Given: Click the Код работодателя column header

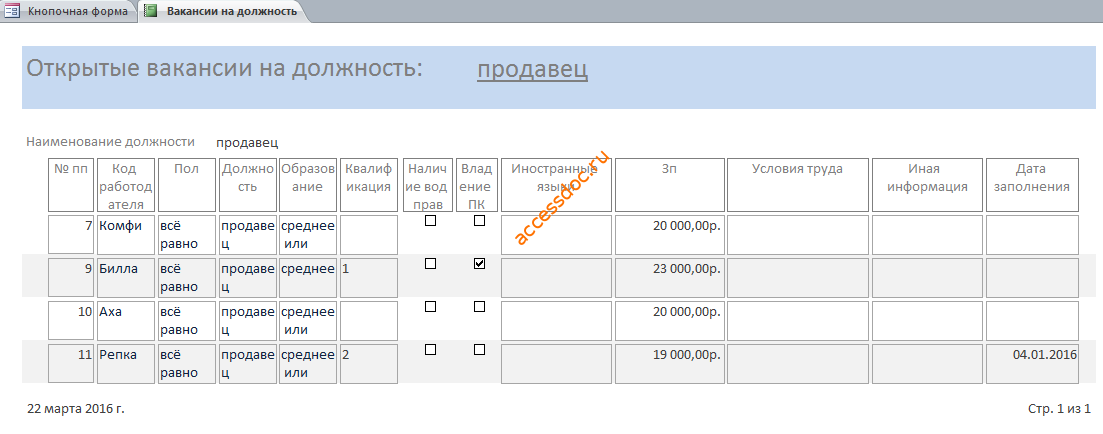Looking at the screenshot, I should 126,185.
